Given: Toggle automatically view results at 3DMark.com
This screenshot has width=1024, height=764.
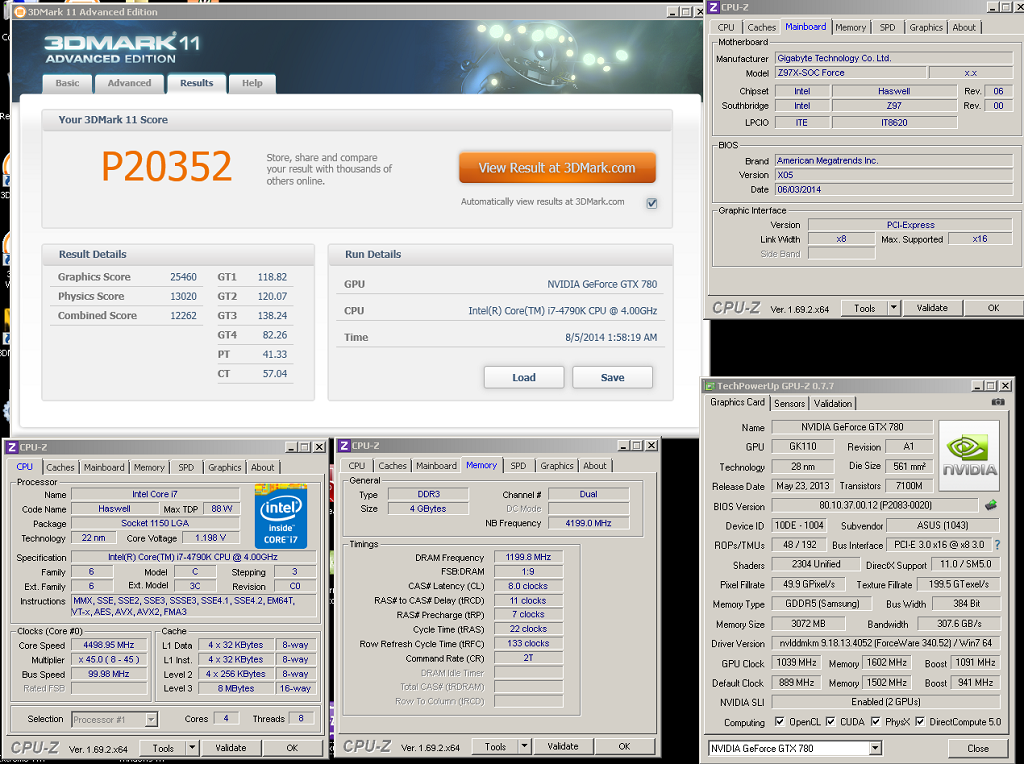Looking at the screenshot, I should click(x=652, y=203).
